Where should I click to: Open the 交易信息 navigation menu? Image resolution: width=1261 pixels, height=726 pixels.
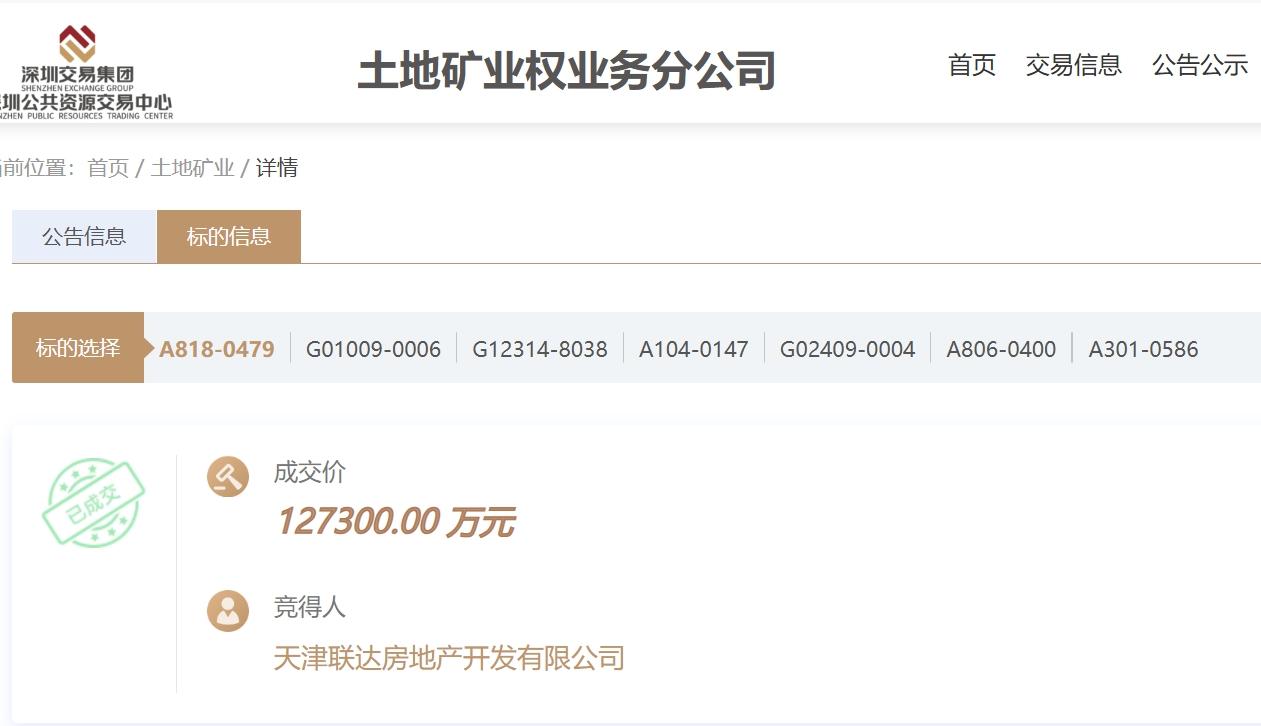pos(1074,65)
